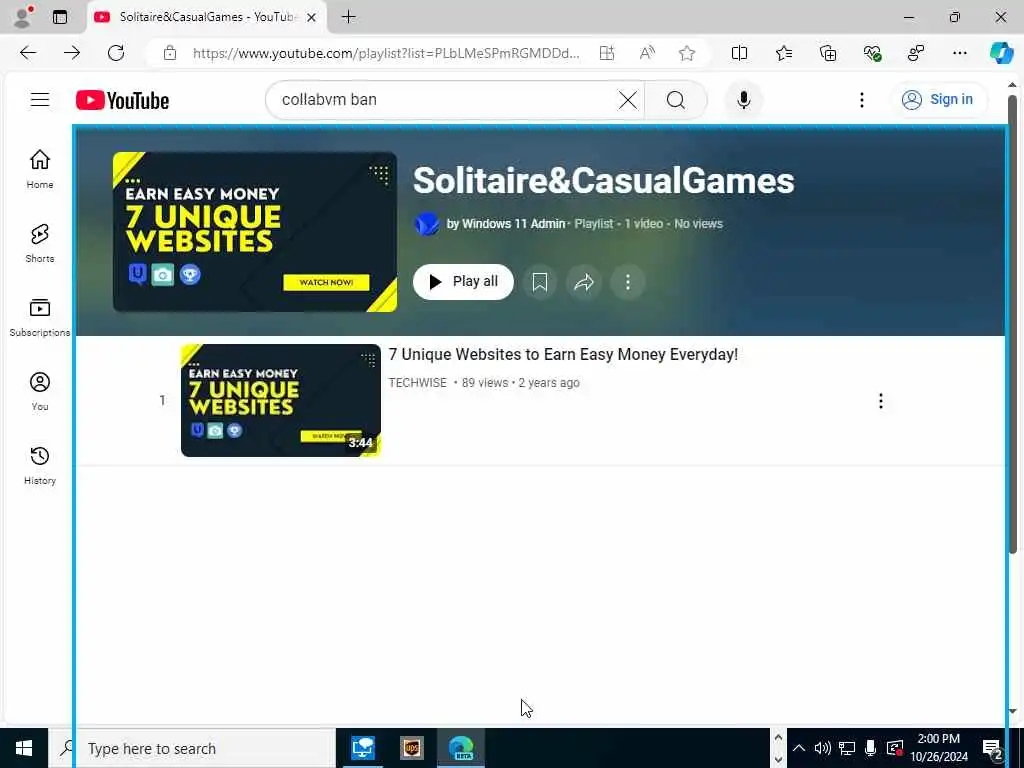Open the app available icon in the address bar
This screenshot has height=768, width=1024.
pos(607,53)
